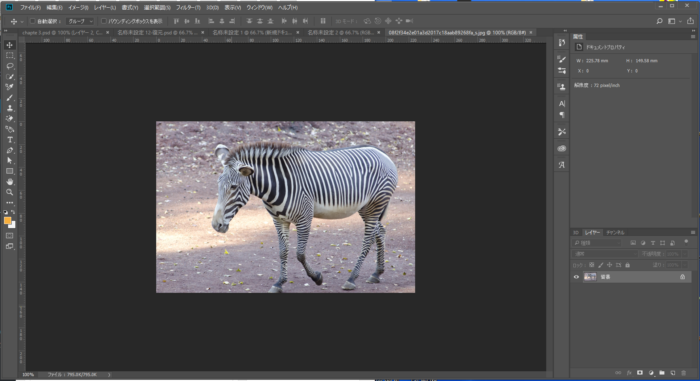Open the Clone Source stamp panel icon

pyautogui.click(x=562, y=87)
